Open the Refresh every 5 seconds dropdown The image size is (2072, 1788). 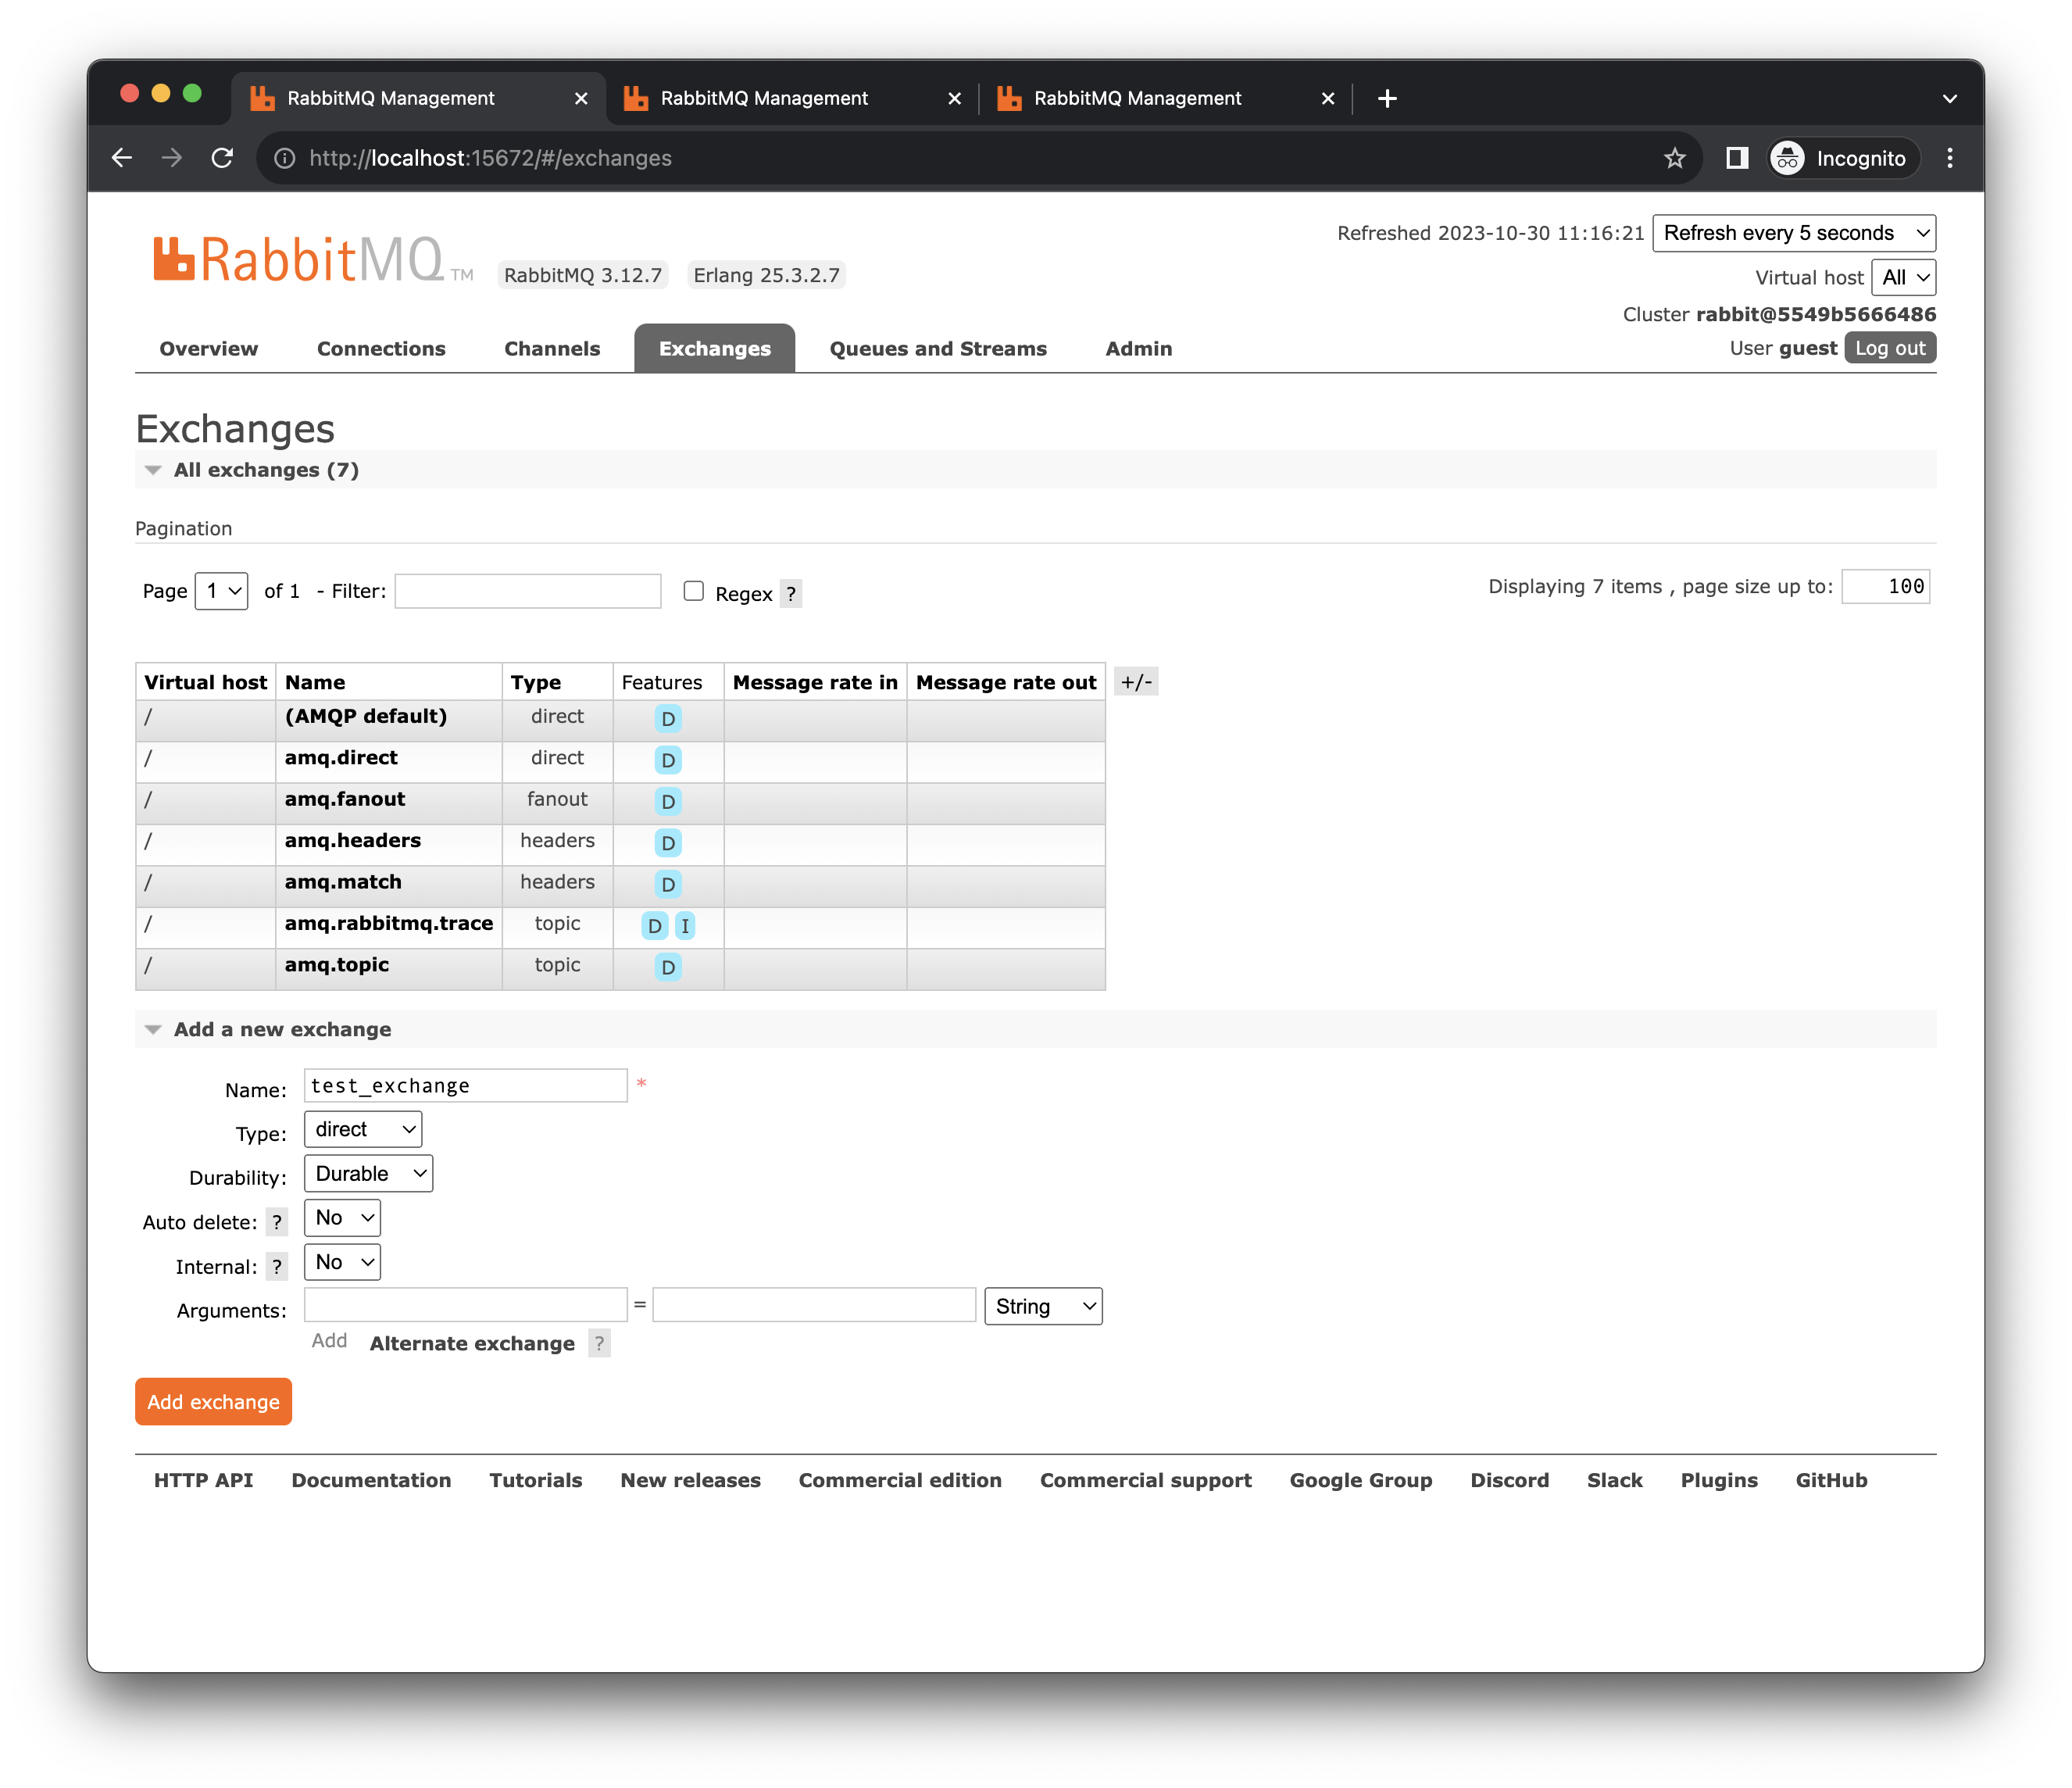(x=1794, y=233)
